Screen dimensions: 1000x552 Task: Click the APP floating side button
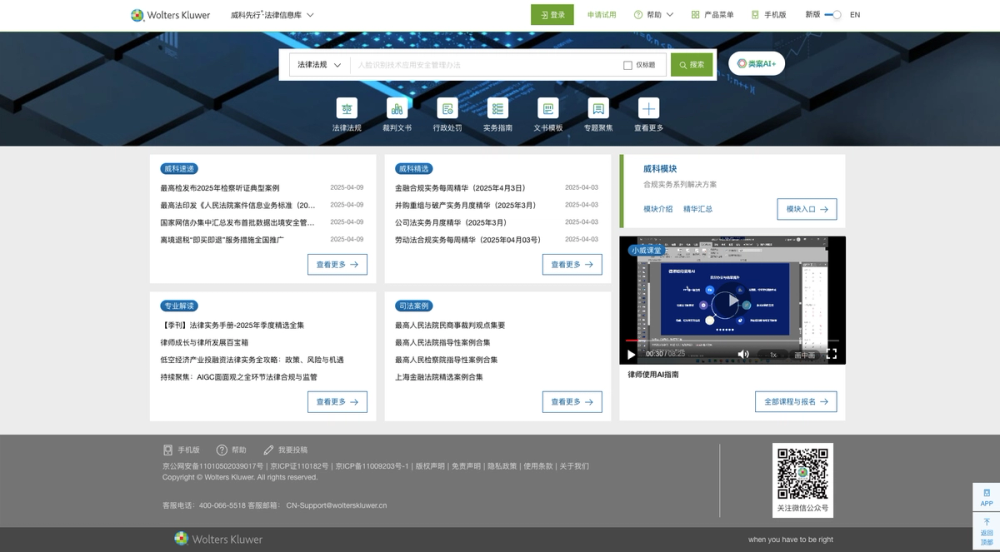coord(986,497)
